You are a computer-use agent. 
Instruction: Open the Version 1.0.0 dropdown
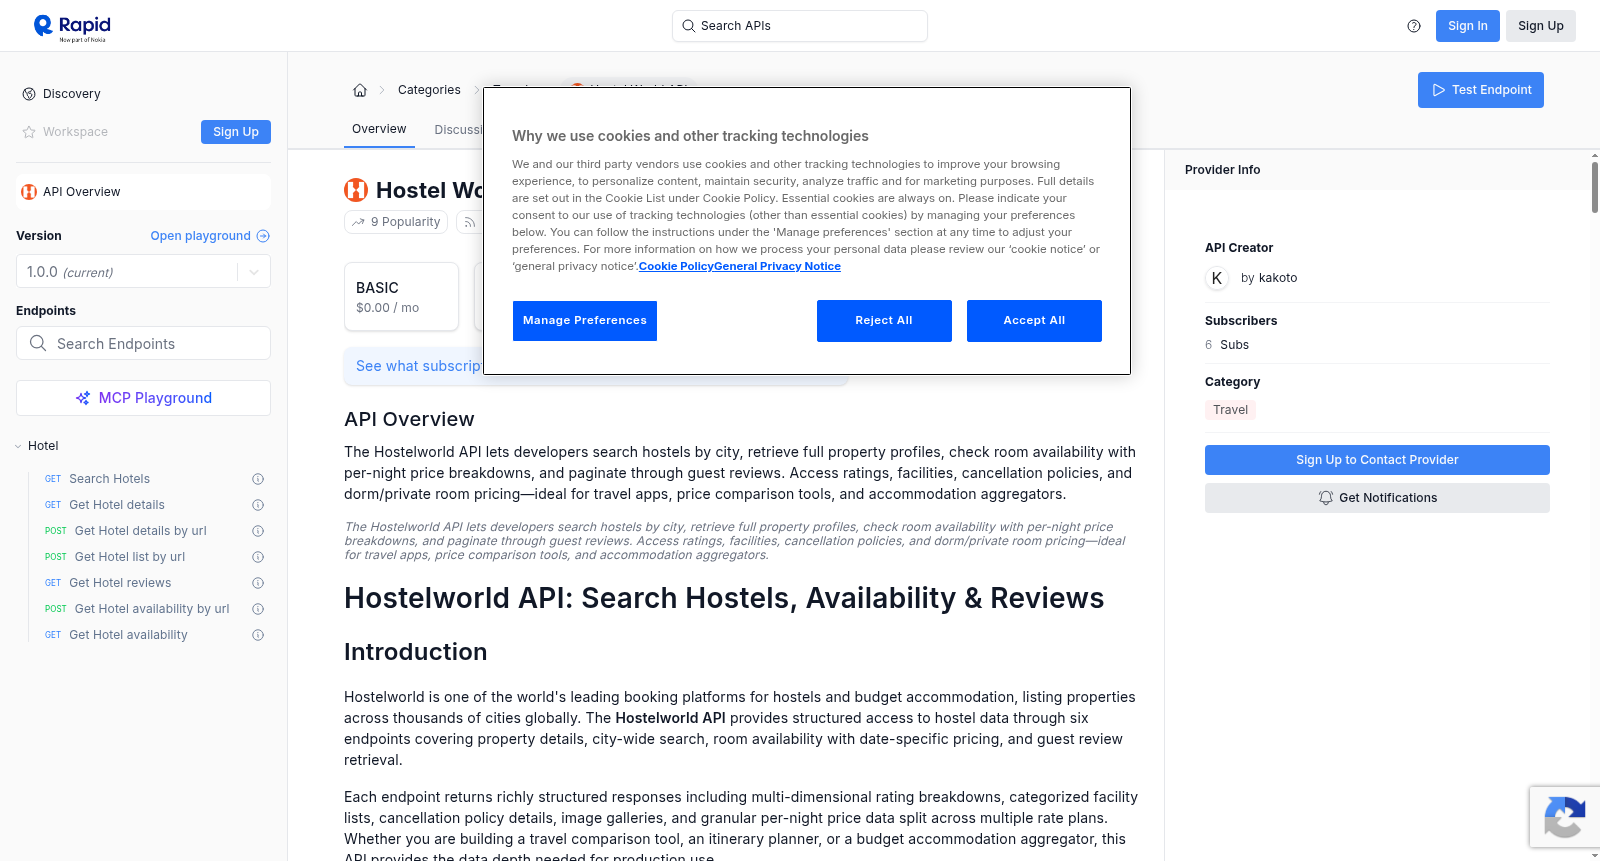[x=143, y=272]
